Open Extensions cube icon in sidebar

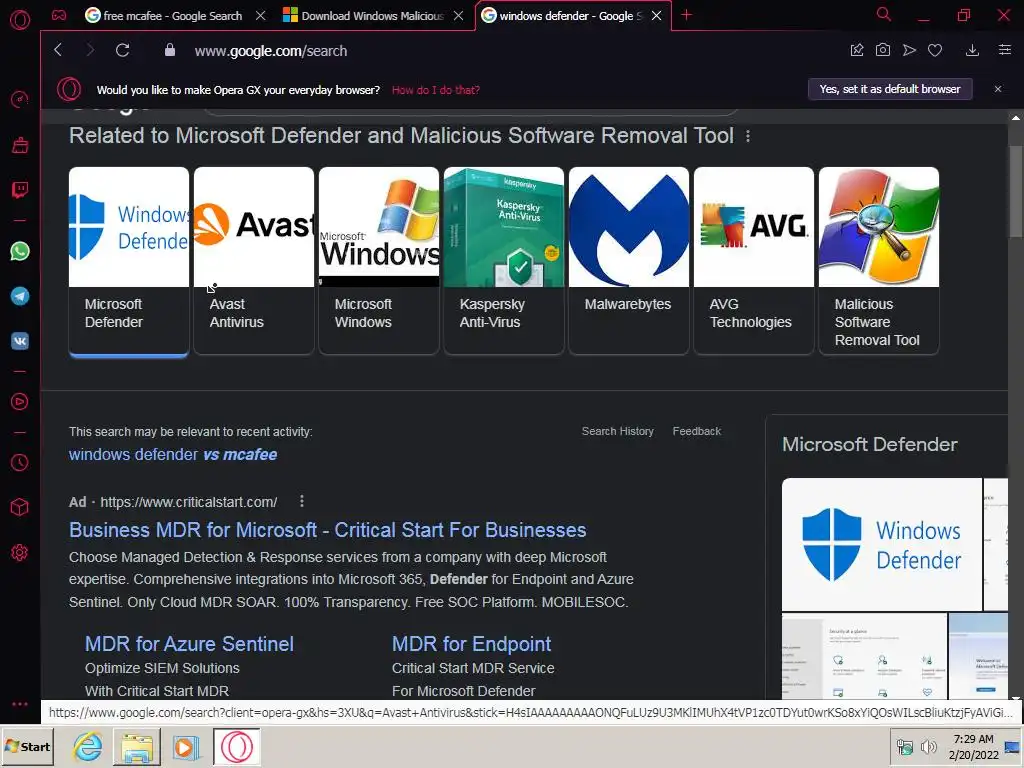20,507
